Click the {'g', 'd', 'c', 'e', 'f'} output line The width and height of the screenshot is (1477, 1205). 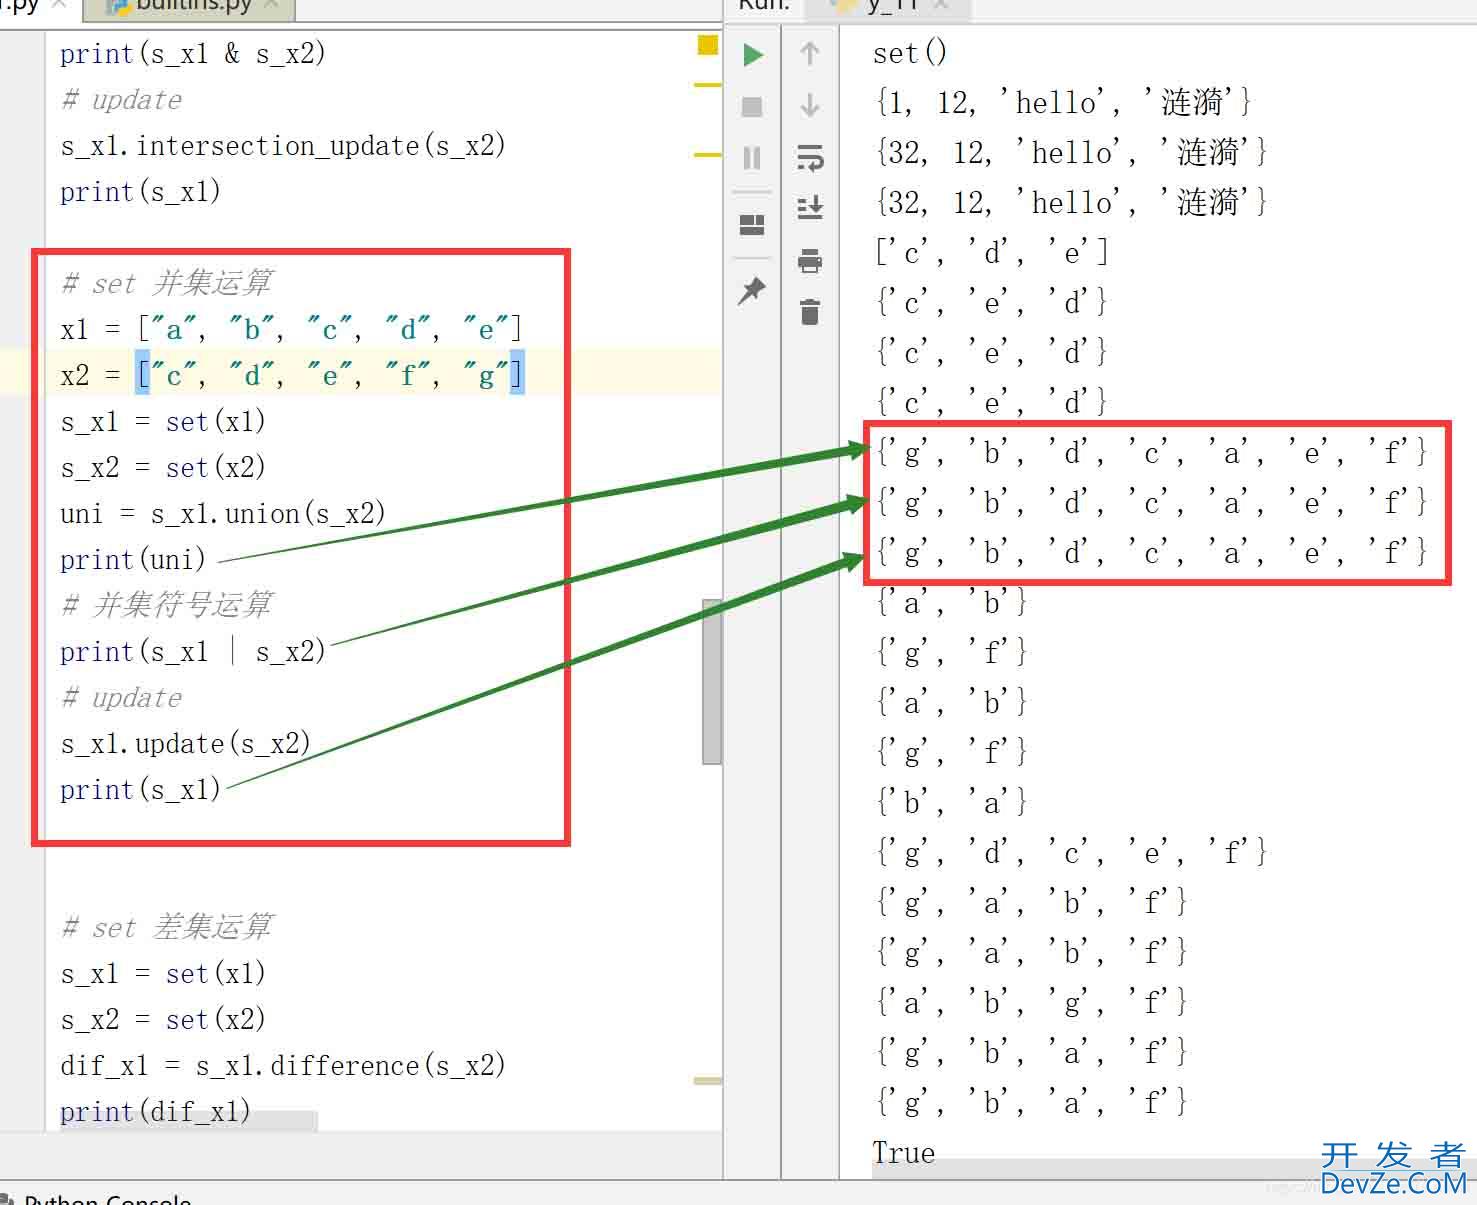(1071, 852)
